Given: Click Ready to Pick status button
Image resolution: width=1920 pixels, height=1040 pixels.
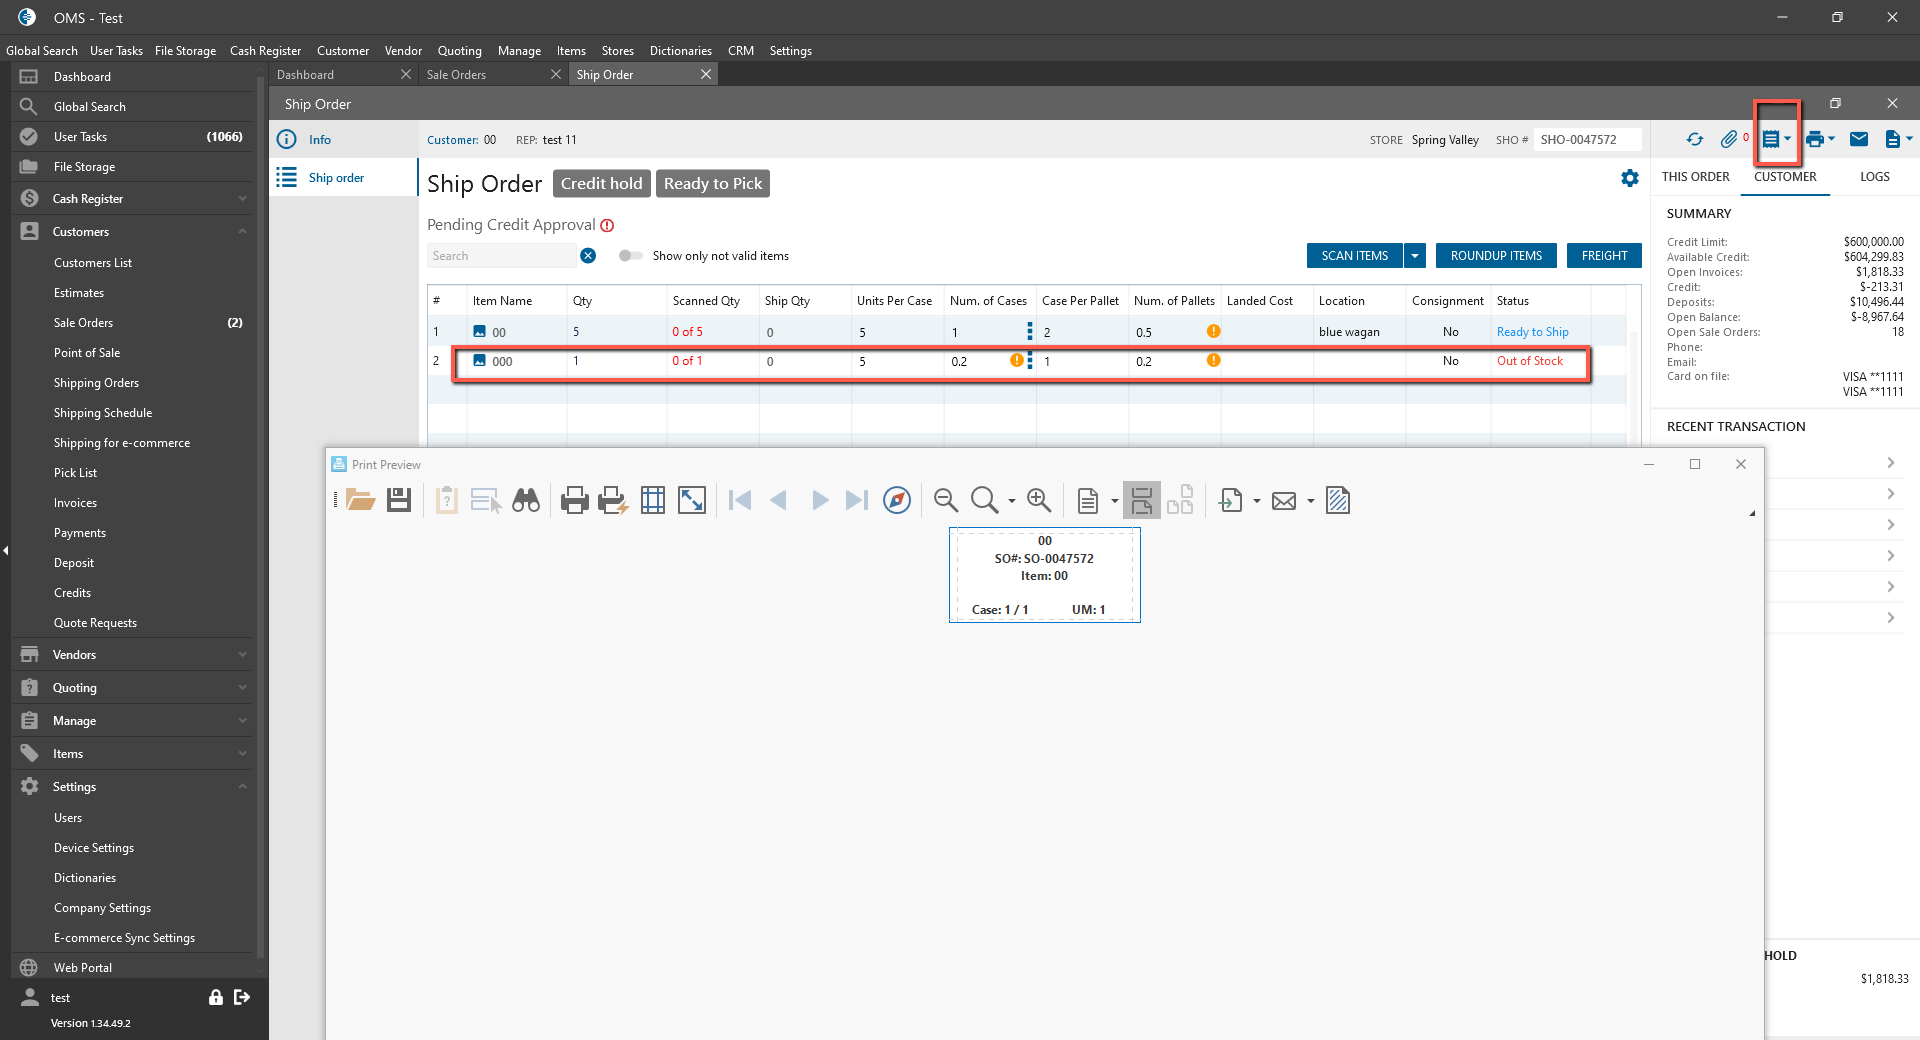Looking at the screenshot, I should [713, 184].
